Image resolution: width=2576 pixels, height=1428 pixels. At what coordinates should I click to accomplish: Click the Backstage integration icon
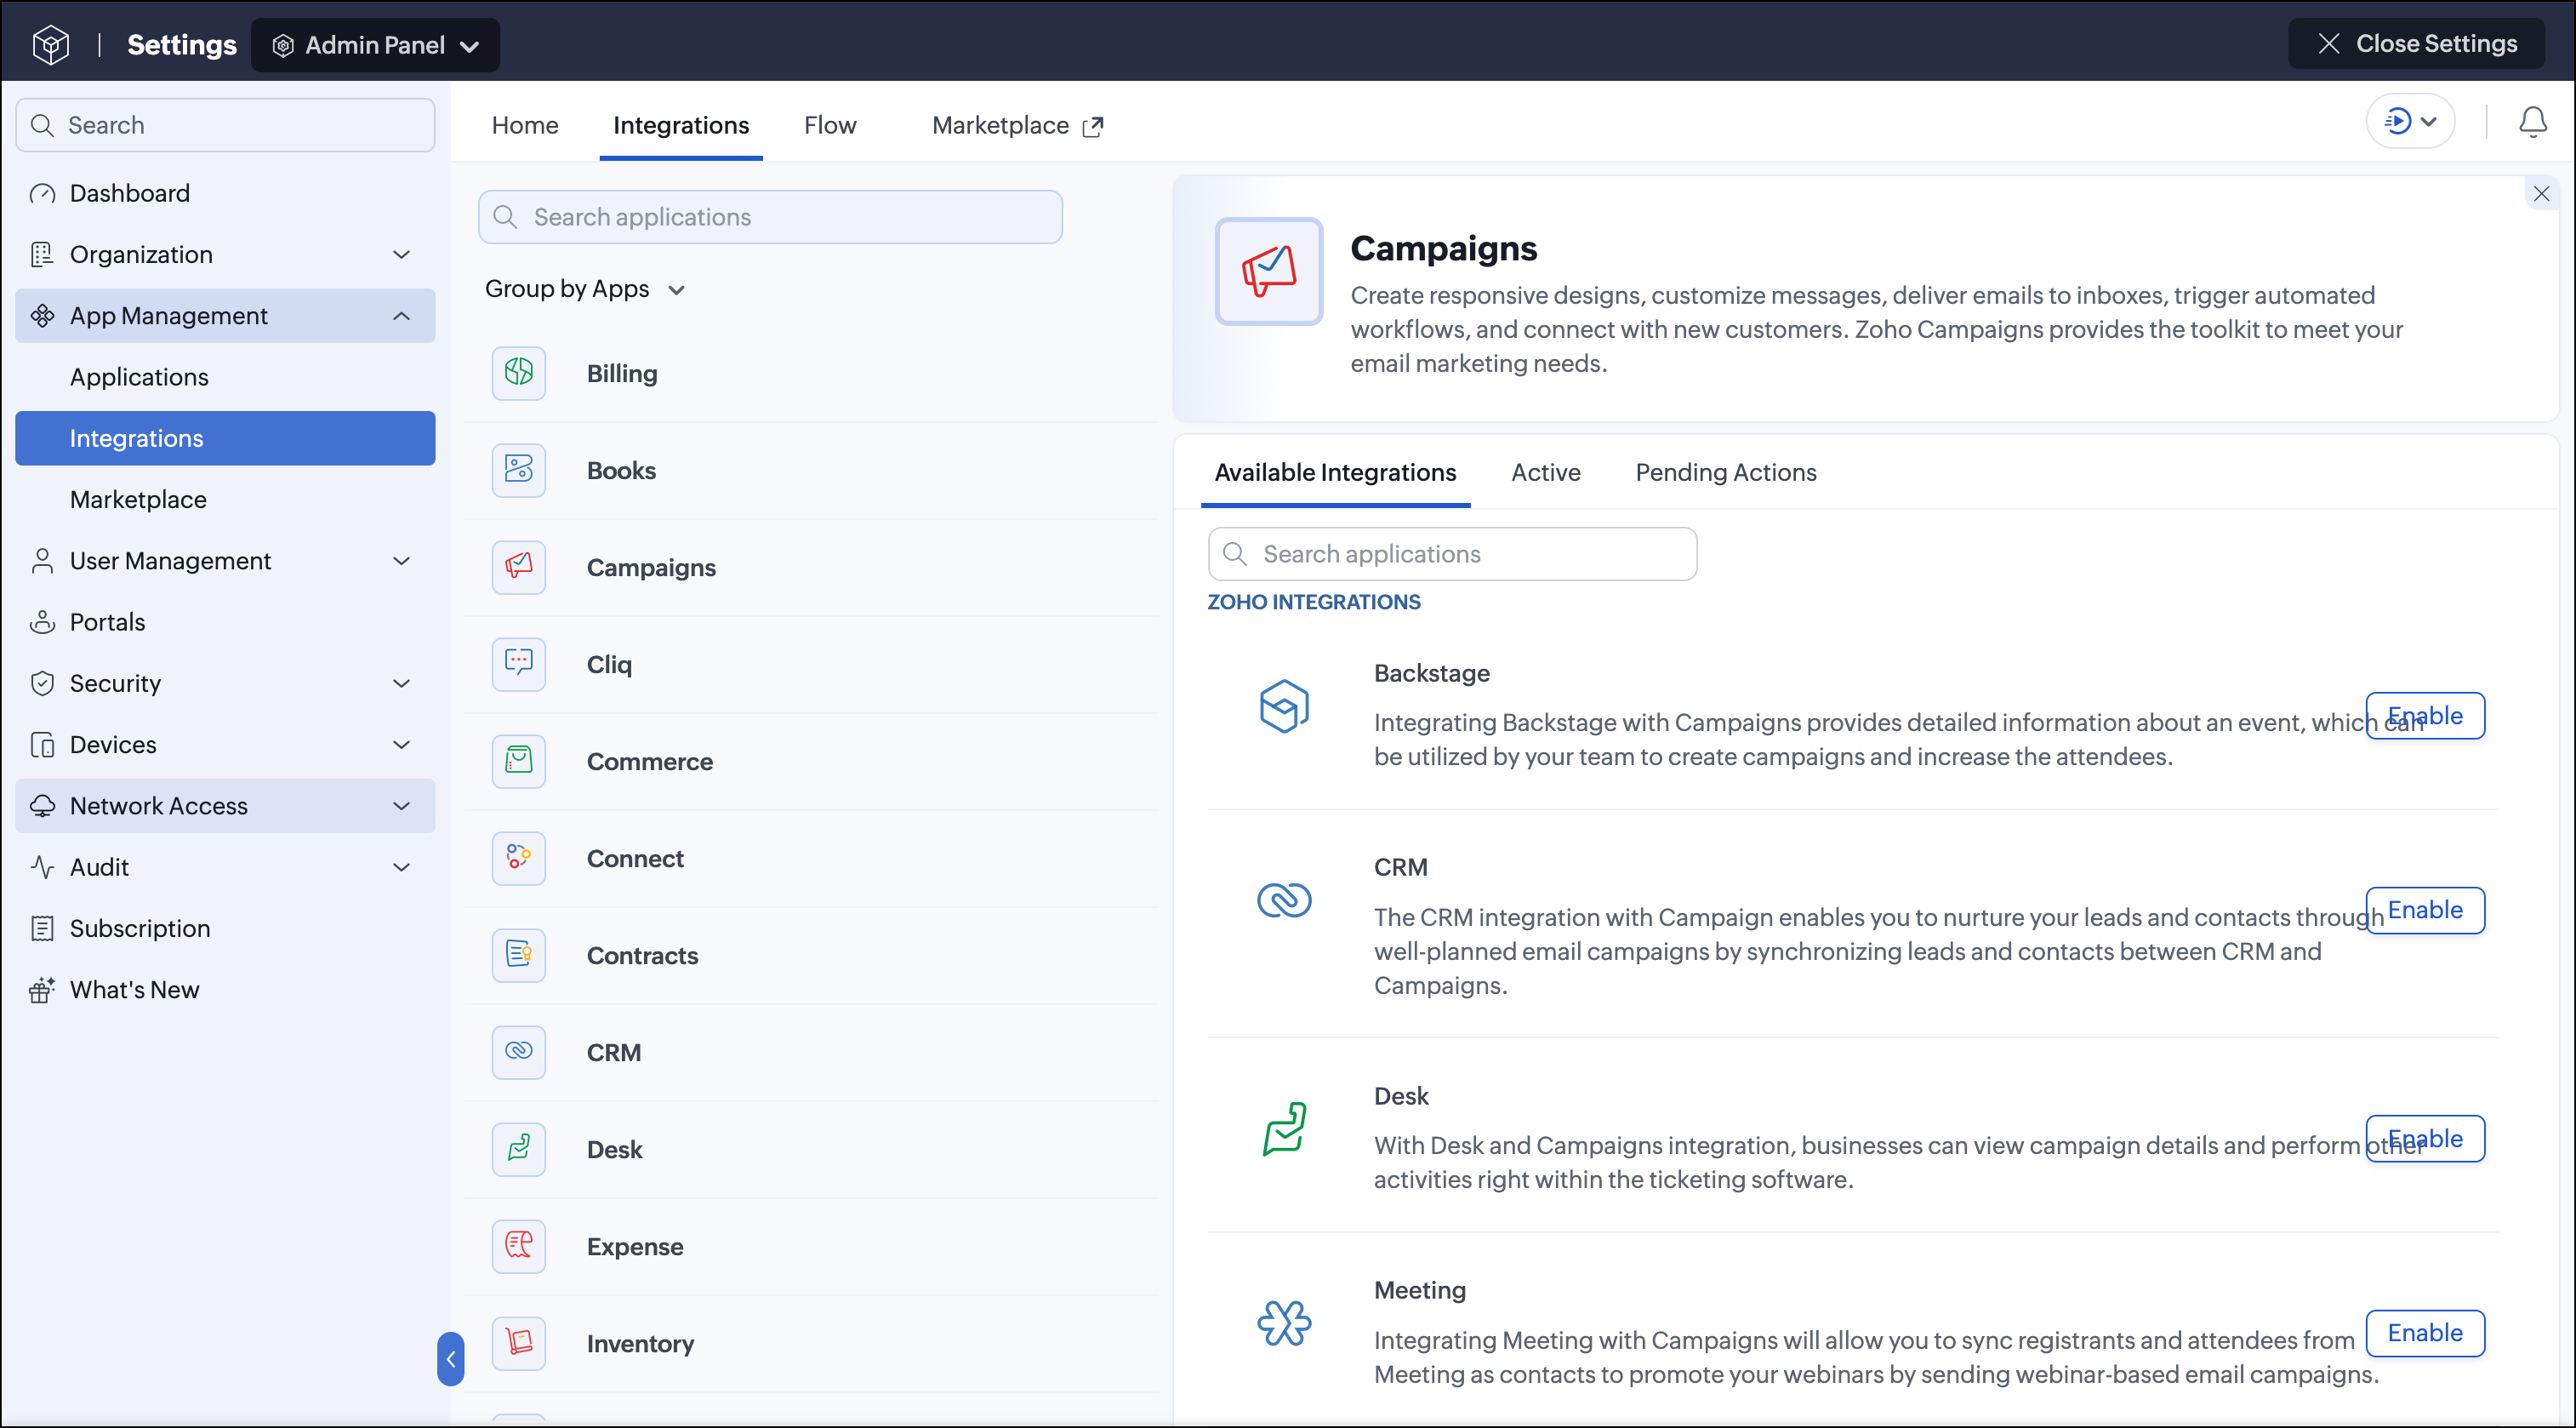coord(1284,707)
